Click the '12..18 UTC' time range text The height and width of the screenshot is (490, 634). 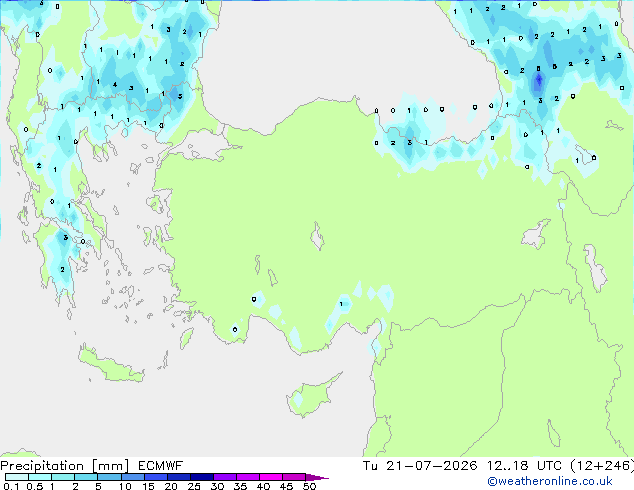(x=524, y=466)
